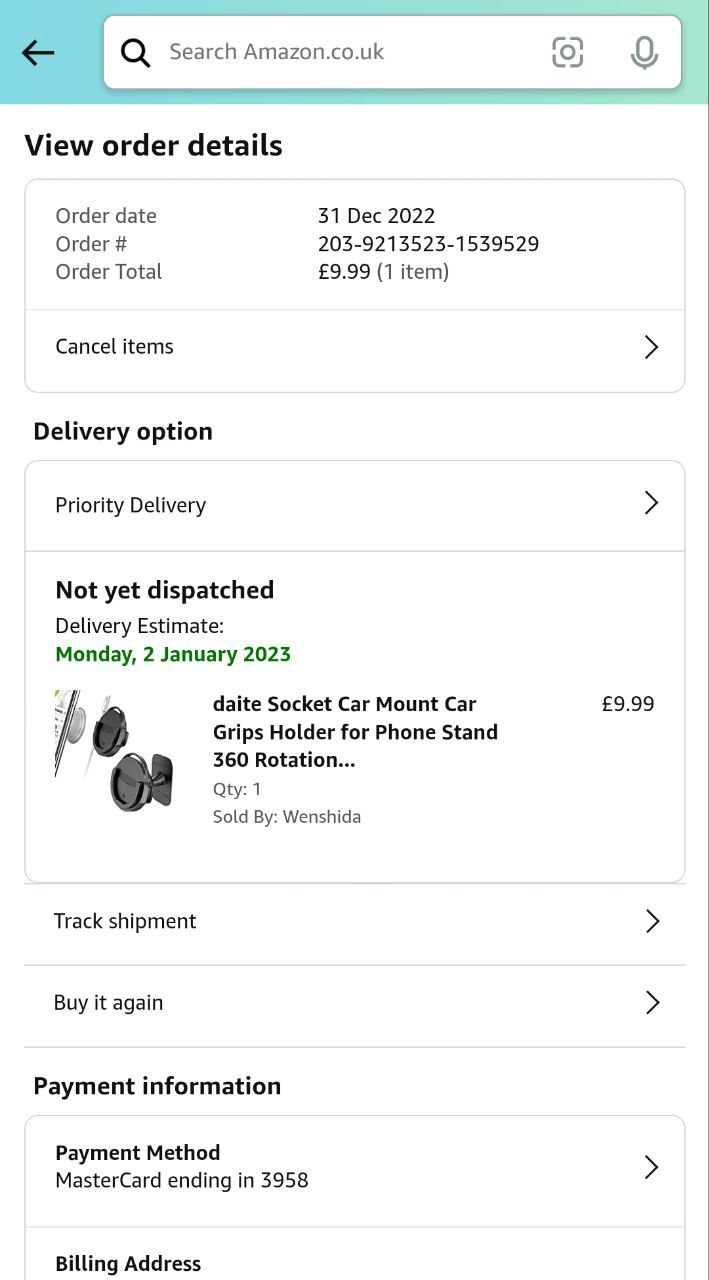Select Buy it again
Viewport: 709px width, 1280px height.
(x=300, y=1003)
